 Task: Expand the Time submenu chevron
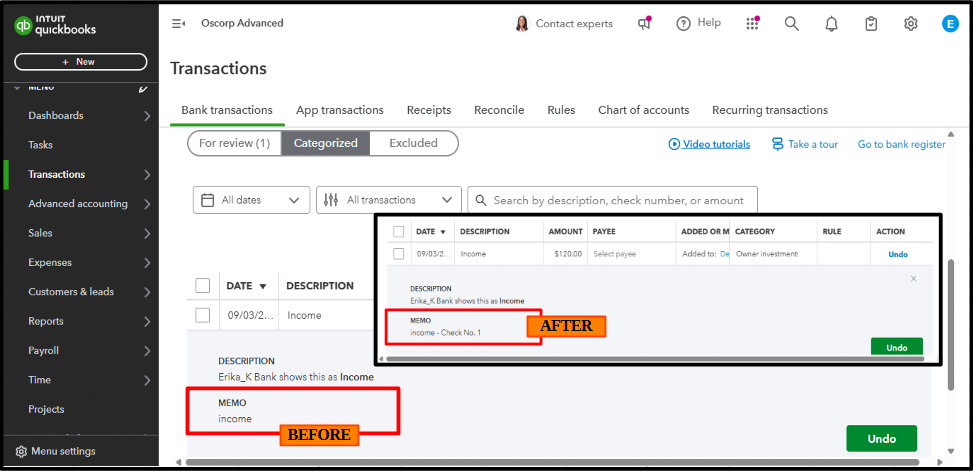click(147, 380)
